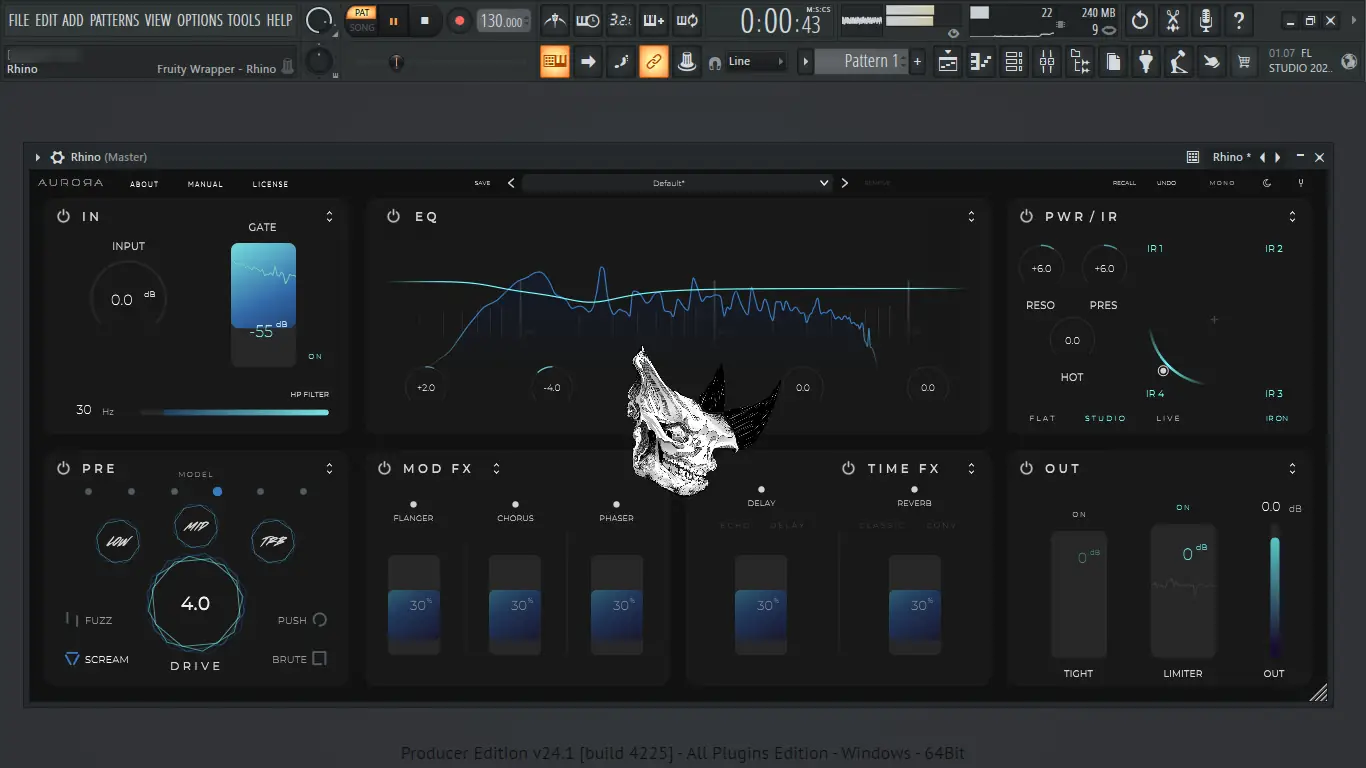
Task: Stop playback with the stop button
Action: [x=425, y=20]
